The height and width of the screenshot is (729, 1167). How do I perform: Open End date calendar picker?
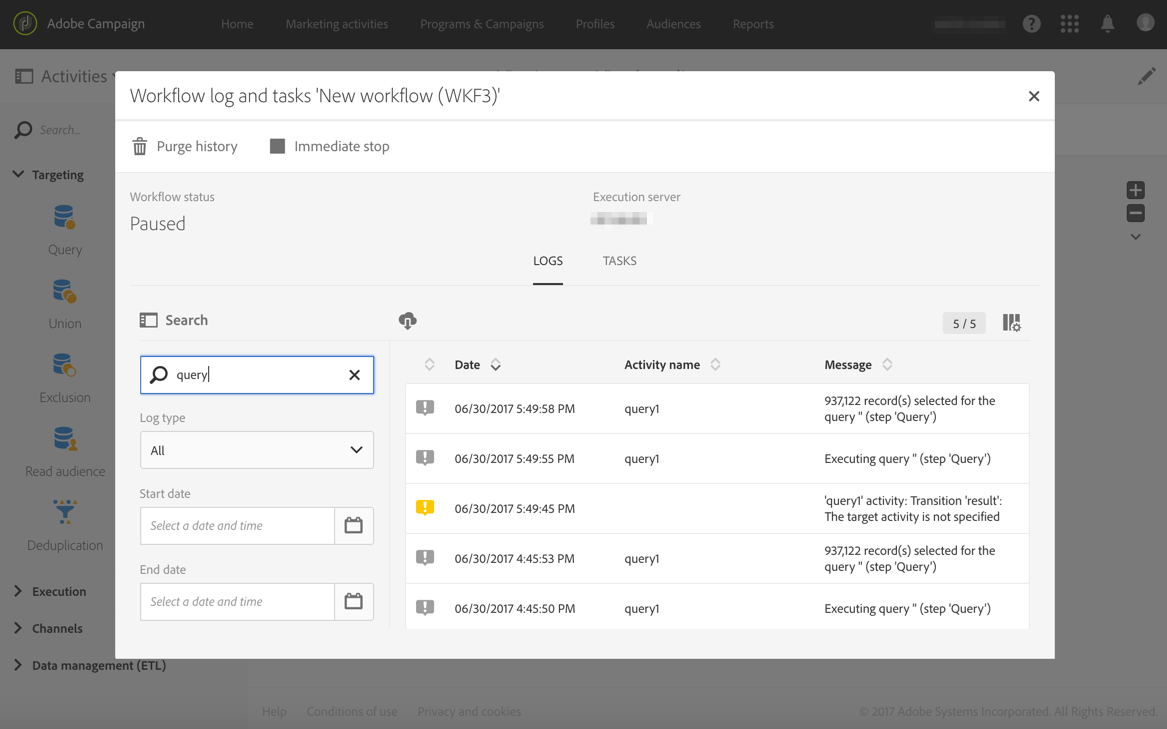(354, 602)
